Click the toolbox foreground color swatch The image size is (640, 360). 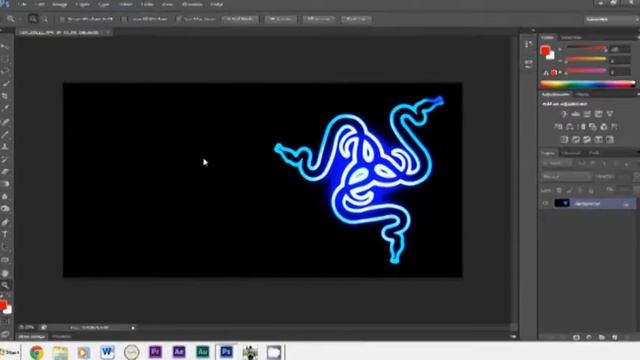(3, 305)
